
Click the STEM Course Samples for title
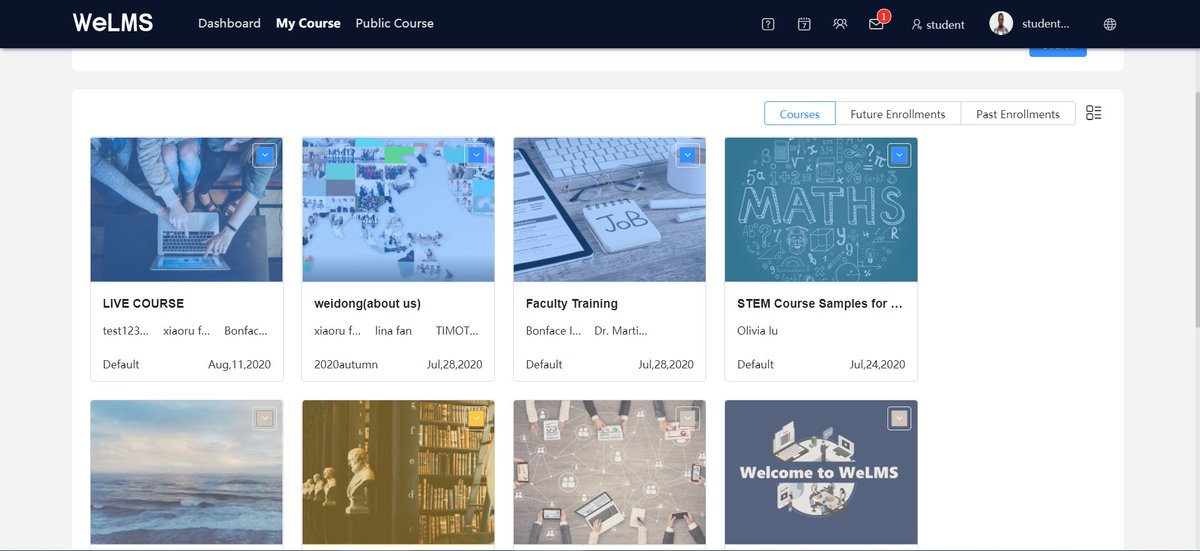tap(820, 303)
